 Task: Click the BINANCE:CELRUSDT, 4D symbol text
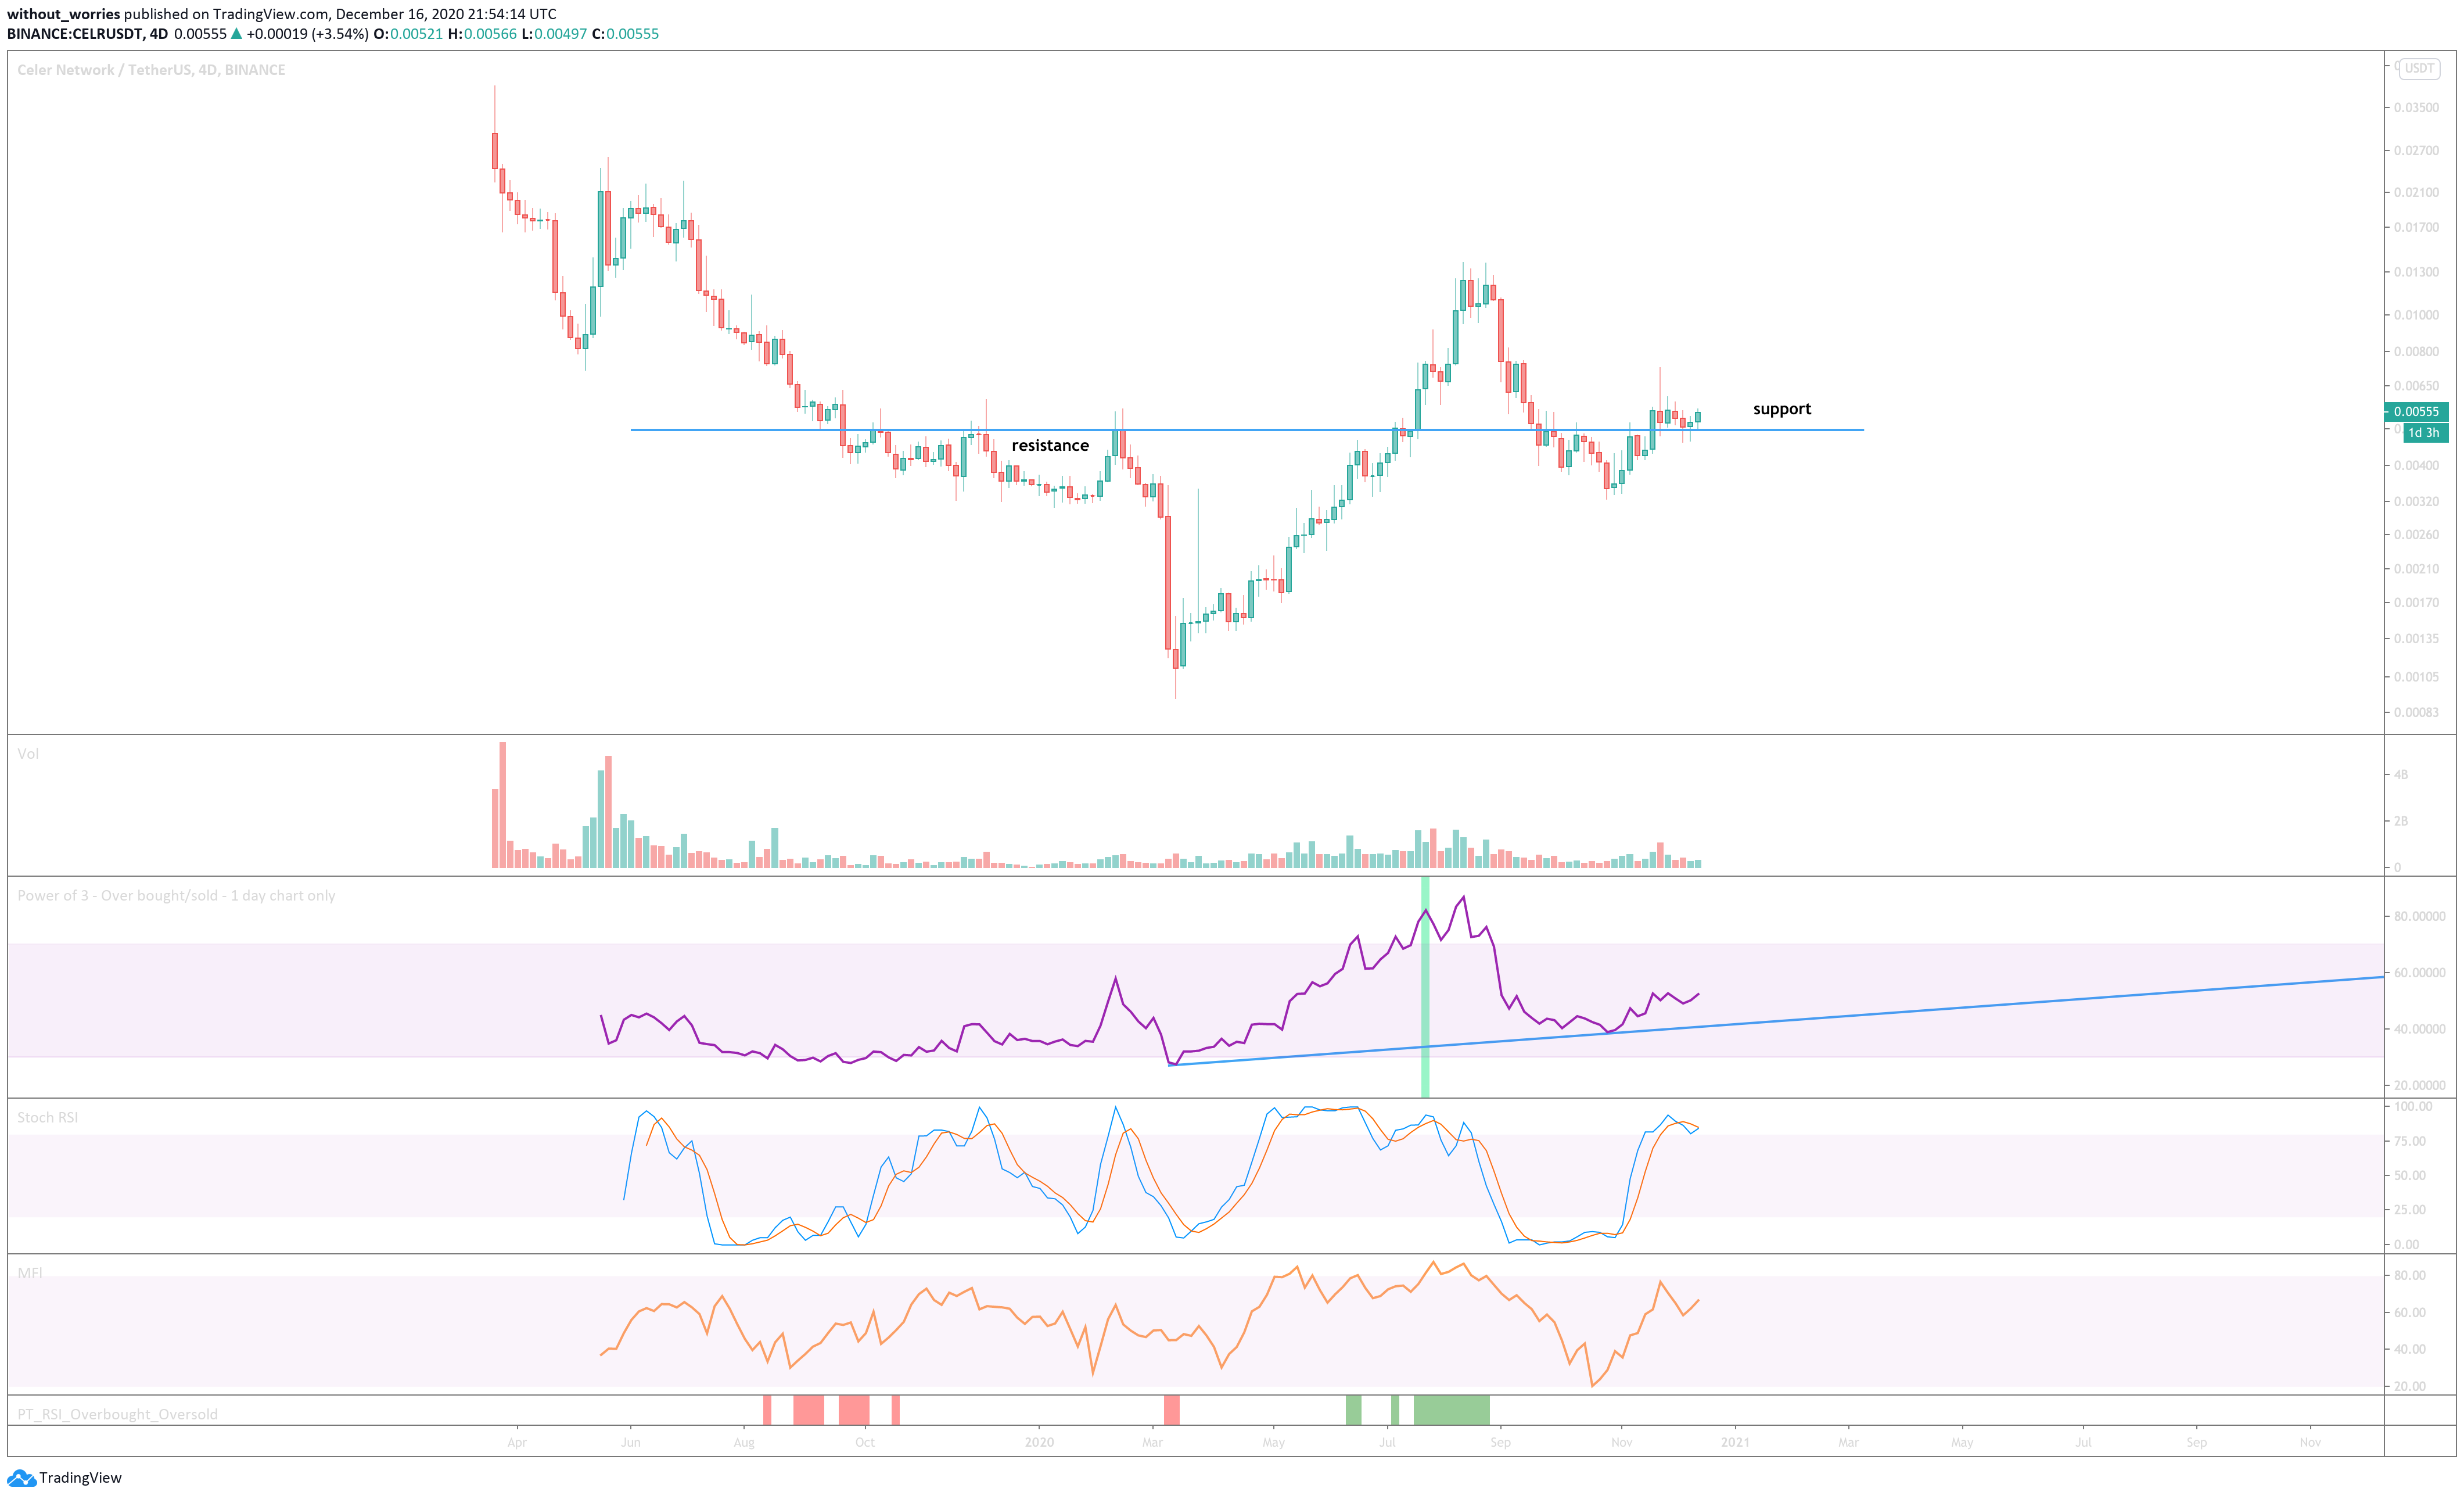coord(87,33)
